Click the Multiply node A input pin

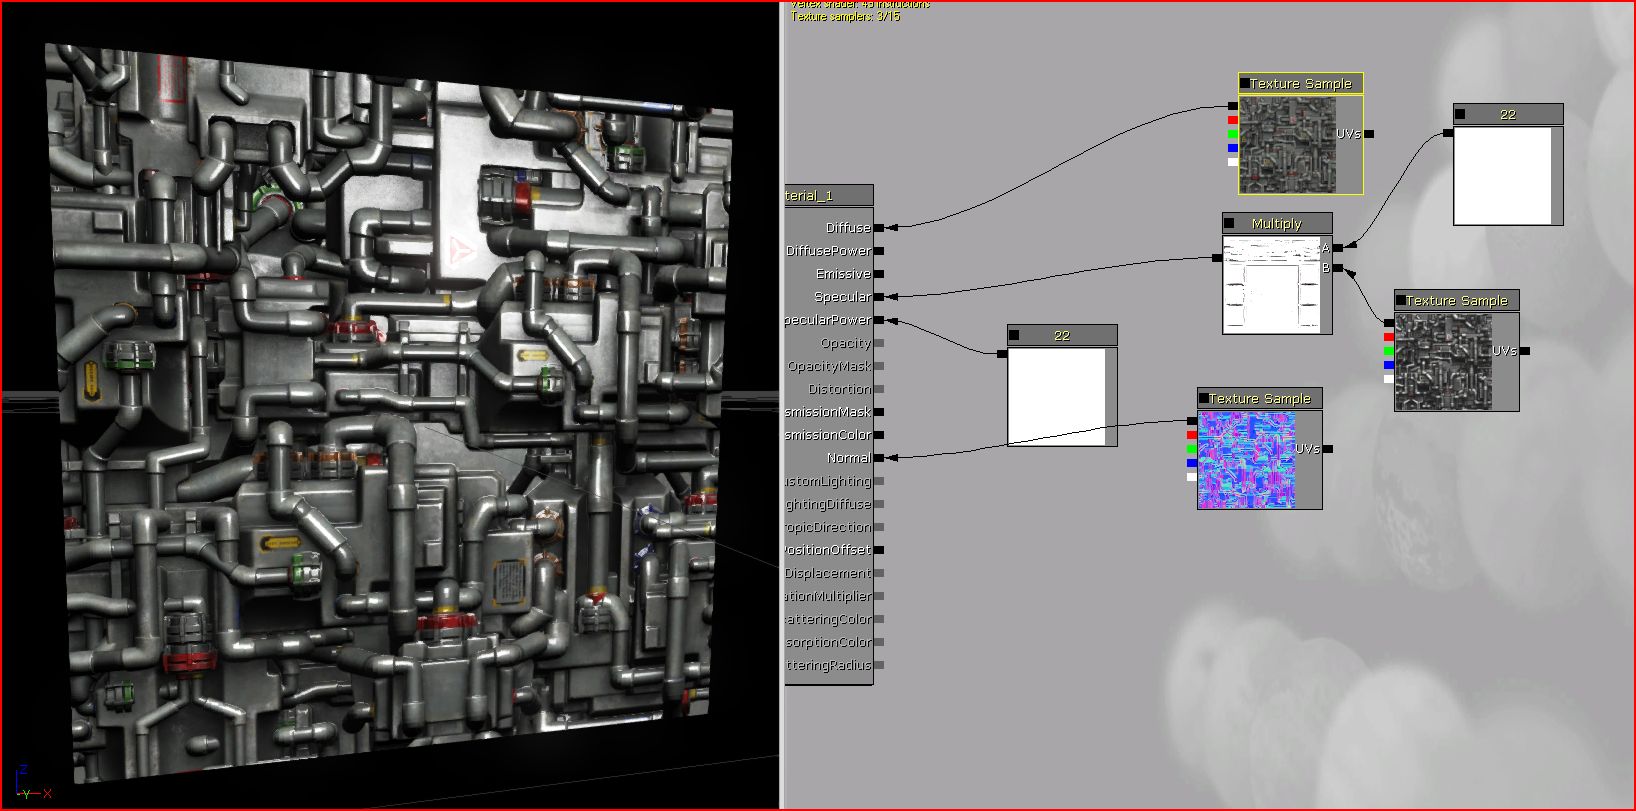1338,248
